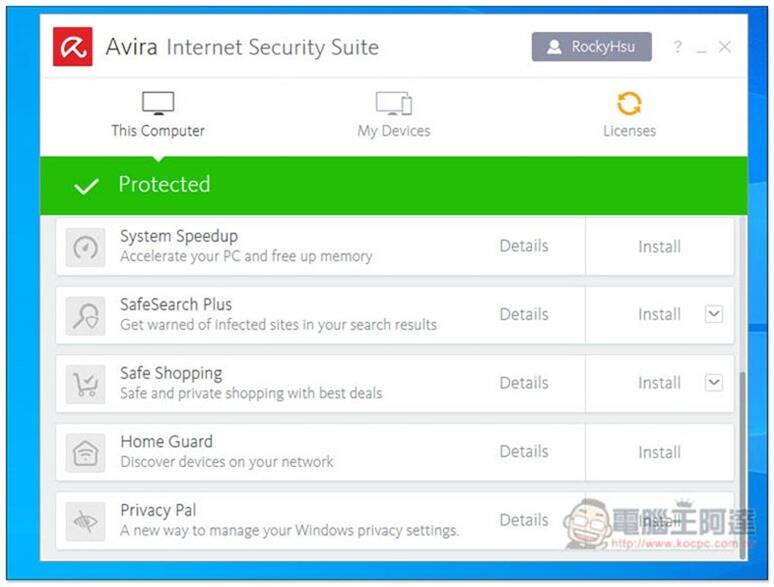Viewport: 774px width, 587px height.
Task: Open the RockyHsu account button
Action: point(591,47)
